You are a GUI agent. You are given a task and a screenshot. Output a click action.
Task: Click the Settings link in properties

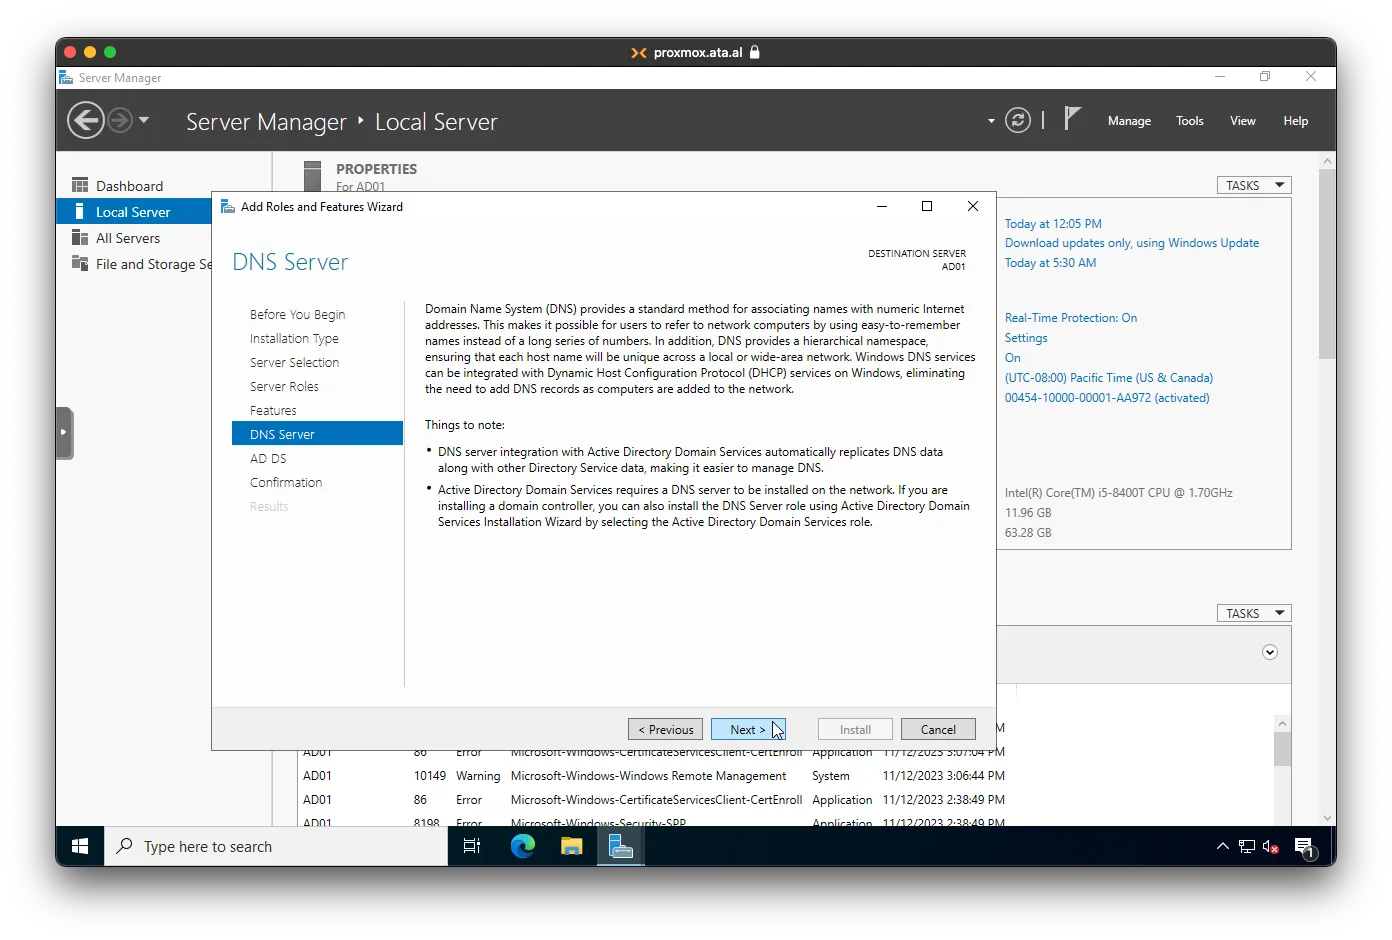click(x=1026, y=338)
